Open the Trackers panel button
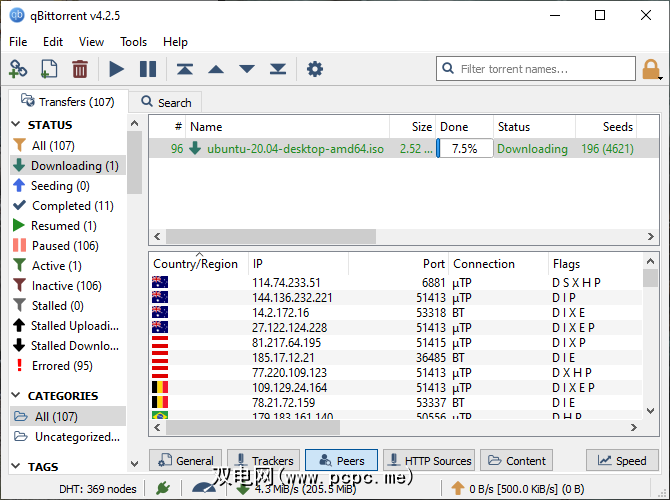 point(263,461)
